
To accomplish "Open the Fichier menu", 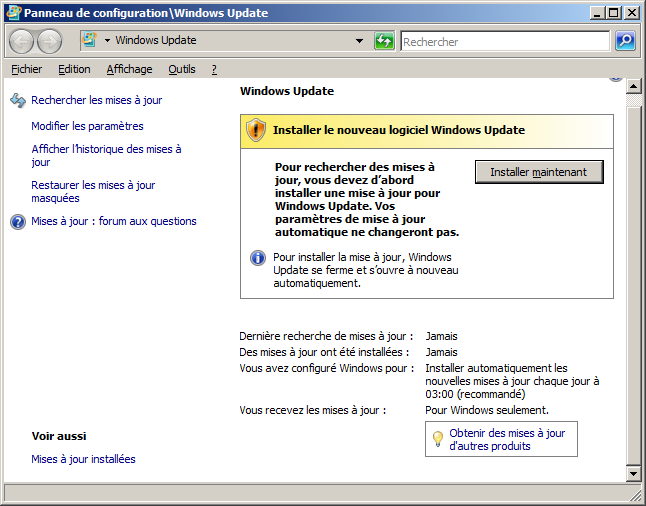I will click(x=27, y=69).
